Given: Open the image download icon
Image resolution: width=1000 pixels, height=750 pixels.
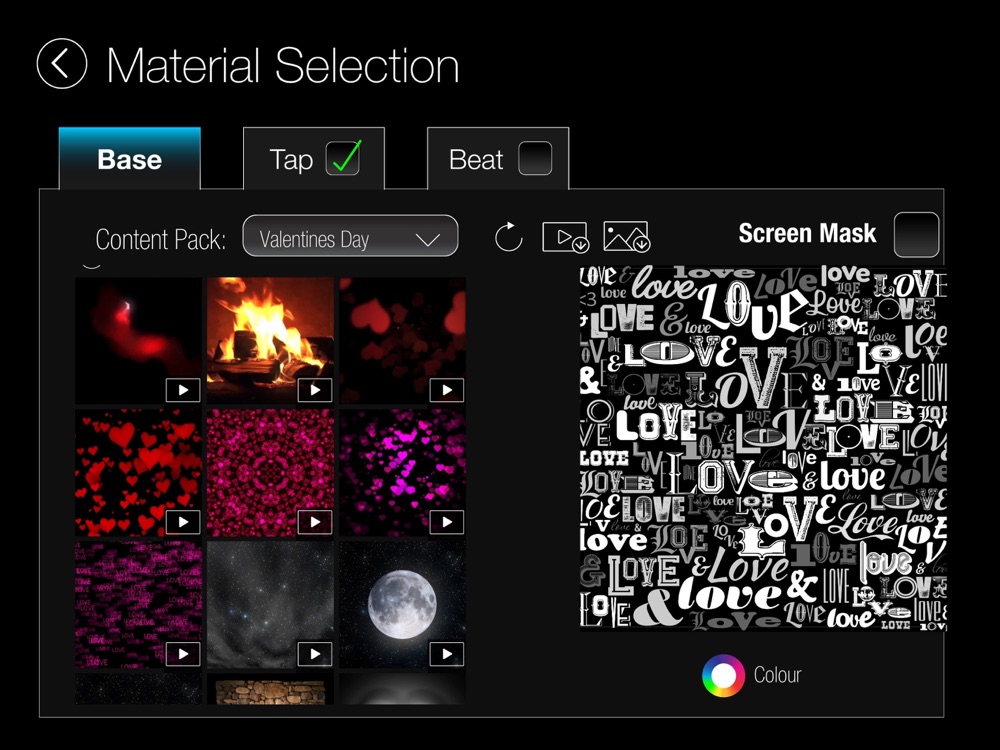Looking at the screenshot, I should 626,237.
